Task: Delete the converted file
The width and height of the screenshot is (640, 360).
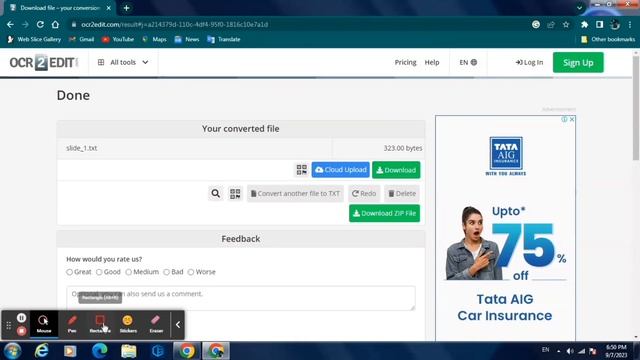Action: 402,193
